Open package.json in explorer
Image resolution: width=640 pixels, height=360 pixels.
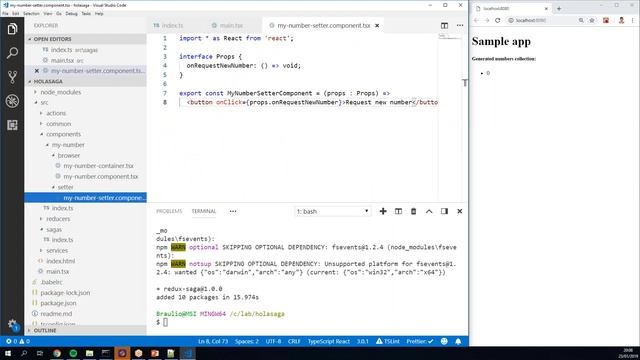coord(58,303)
